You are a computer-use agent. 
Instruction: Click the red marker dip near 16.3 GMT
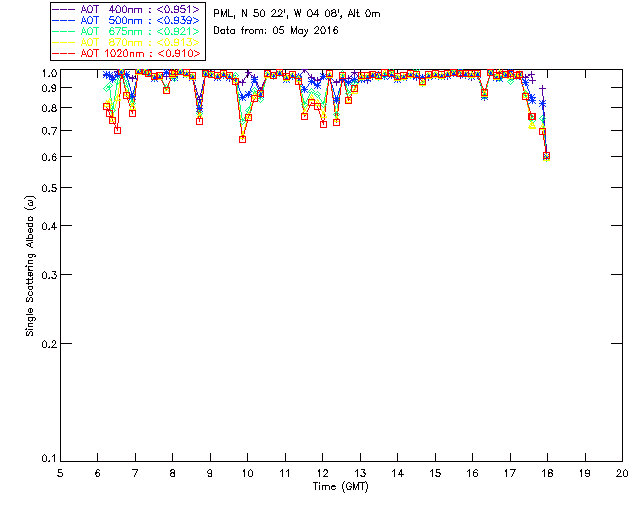484,93
